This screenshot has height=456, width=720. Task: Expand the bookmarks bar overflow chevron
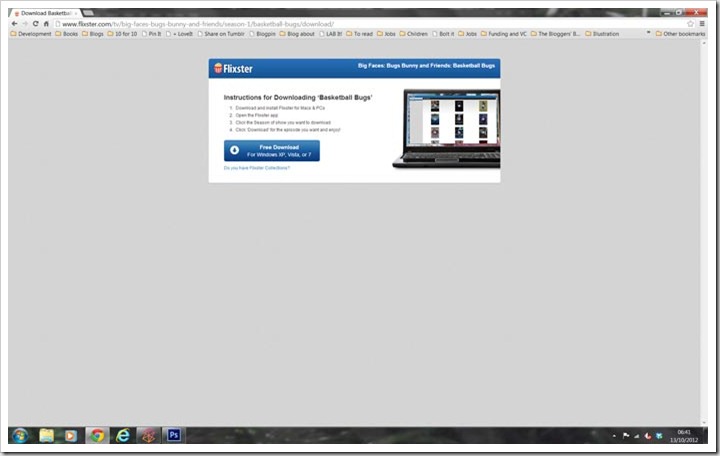[648, 33]
